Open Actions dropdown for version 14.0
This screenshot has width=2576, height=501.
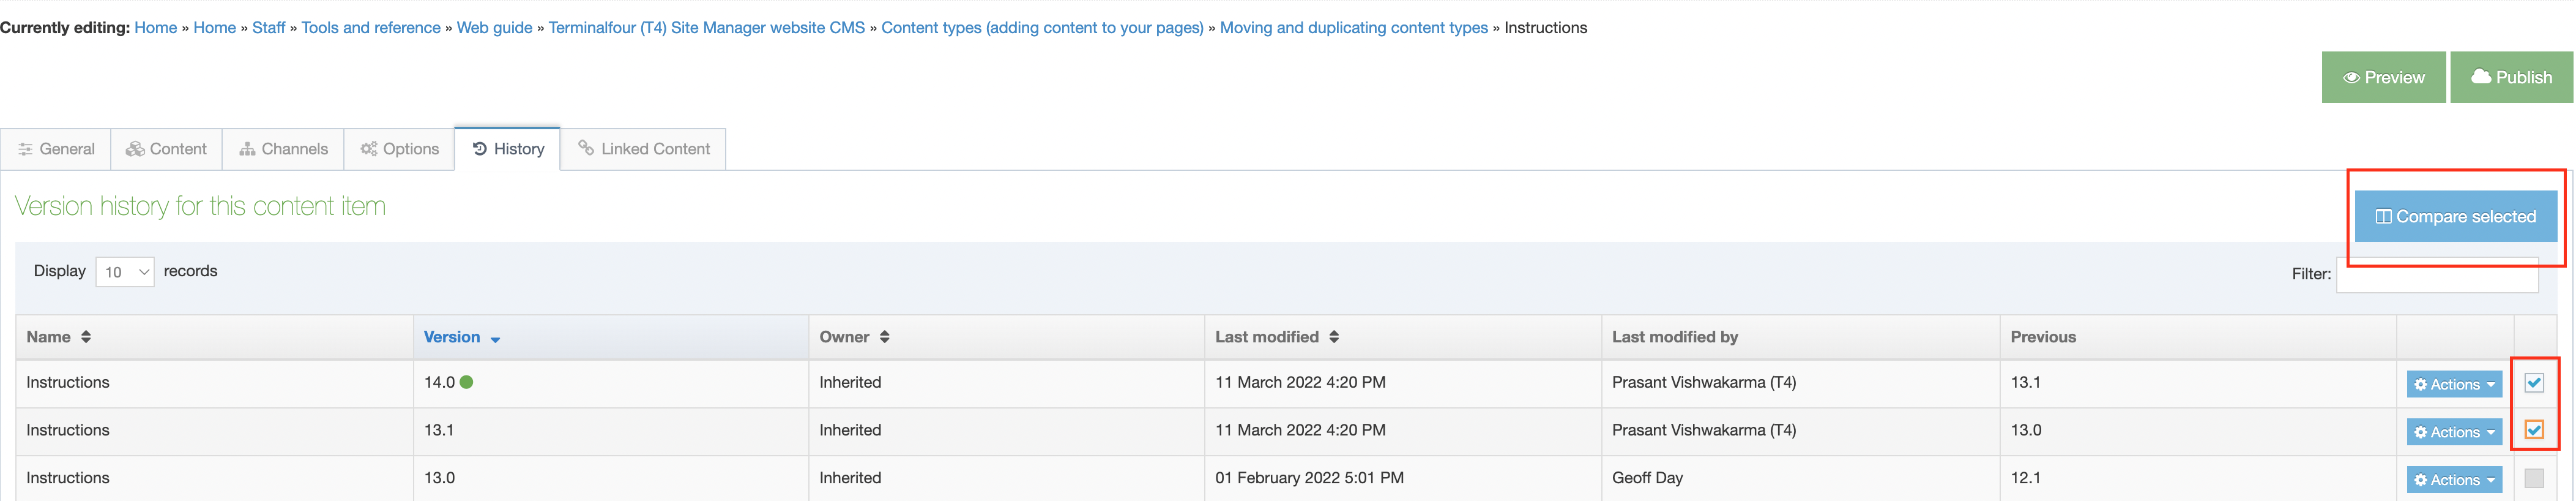coord(2453,385)
